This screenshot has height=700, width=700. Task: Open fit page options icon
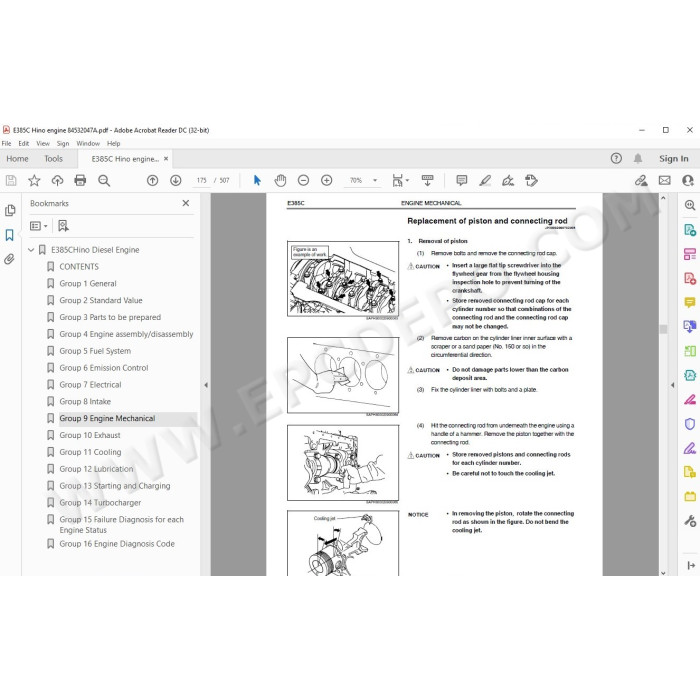(400, 180)
